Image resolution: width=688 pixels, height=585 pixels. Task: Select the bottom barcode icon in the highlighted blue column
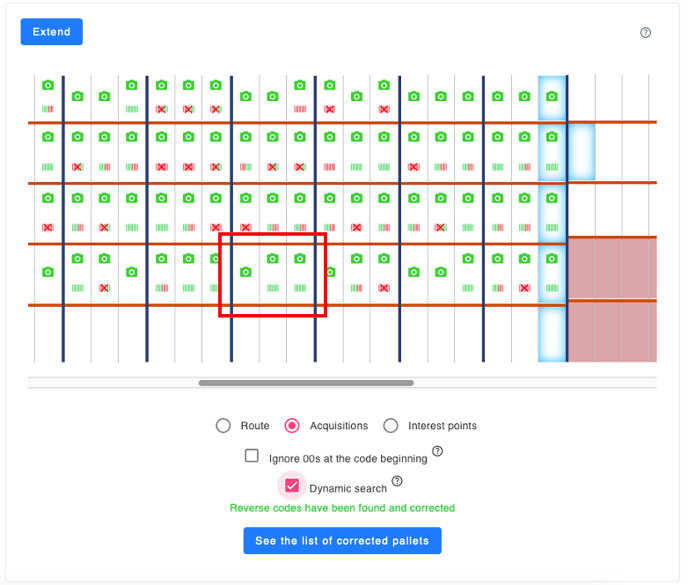(552, 288)
